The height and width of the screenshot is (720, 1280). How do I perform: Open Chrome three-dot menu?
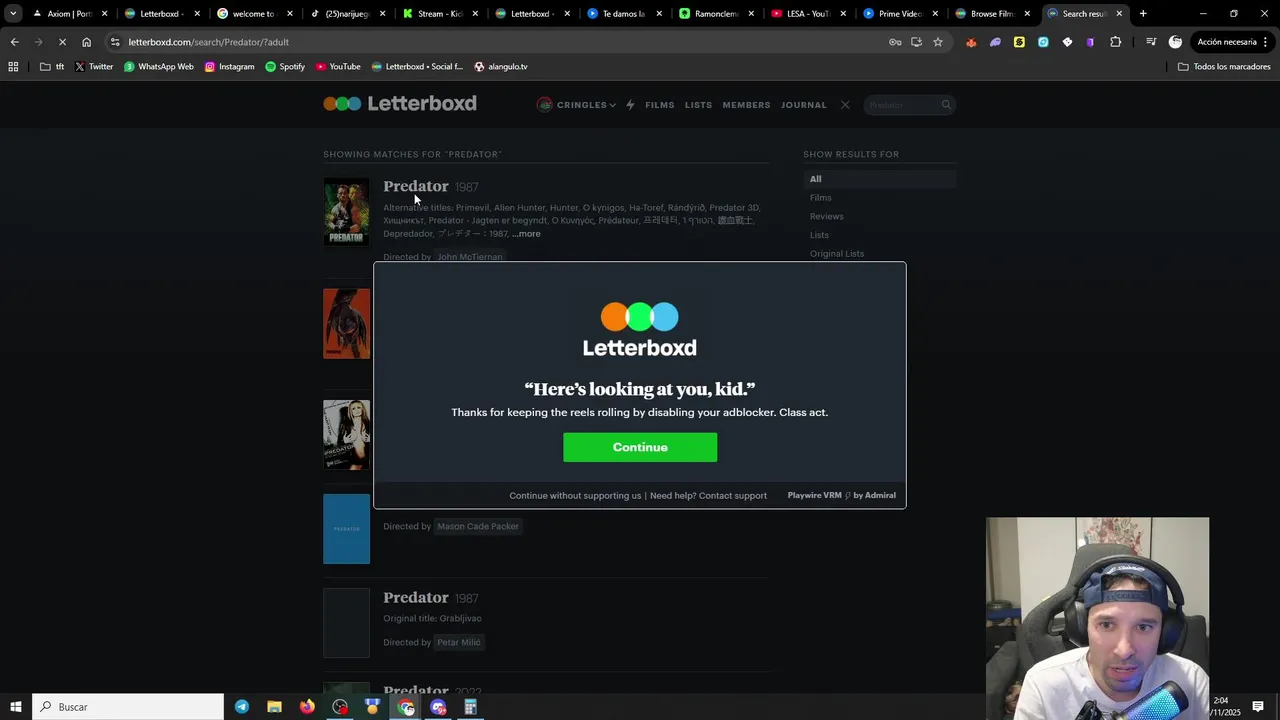[1266, 42]
